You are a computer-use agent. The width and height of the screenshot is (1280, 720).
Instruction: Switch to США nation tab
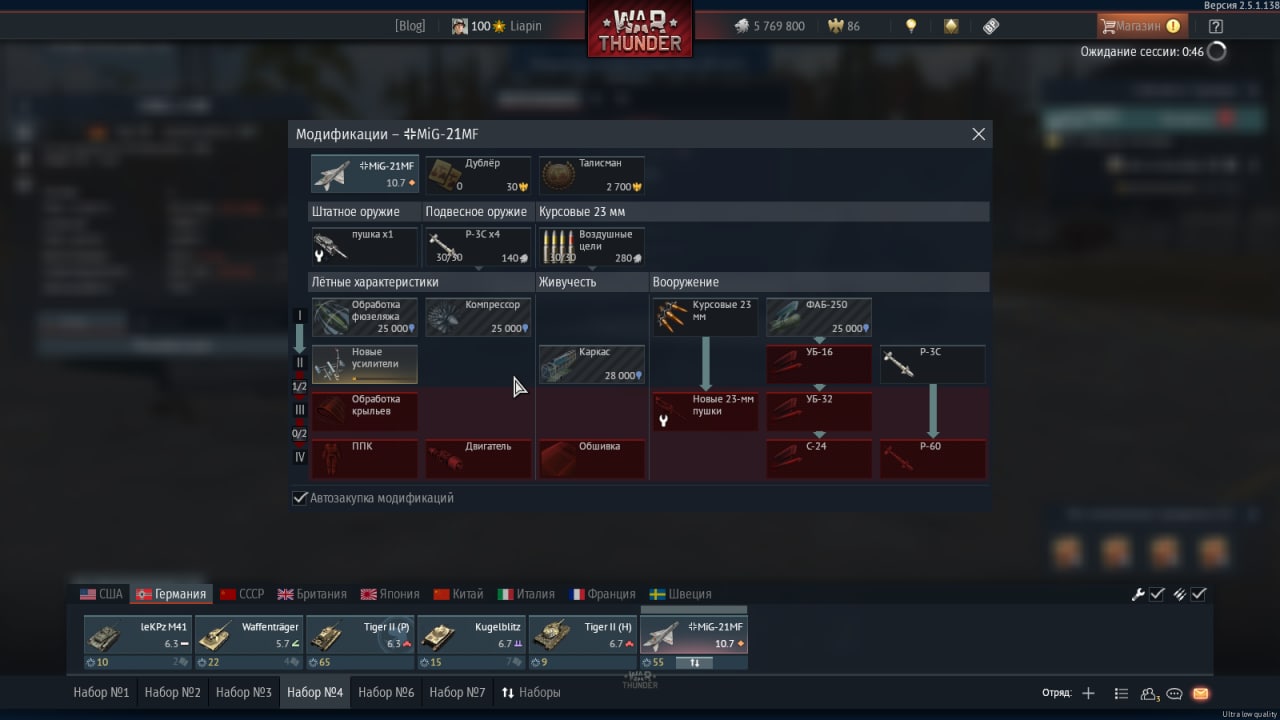click(x=101, y=594)
